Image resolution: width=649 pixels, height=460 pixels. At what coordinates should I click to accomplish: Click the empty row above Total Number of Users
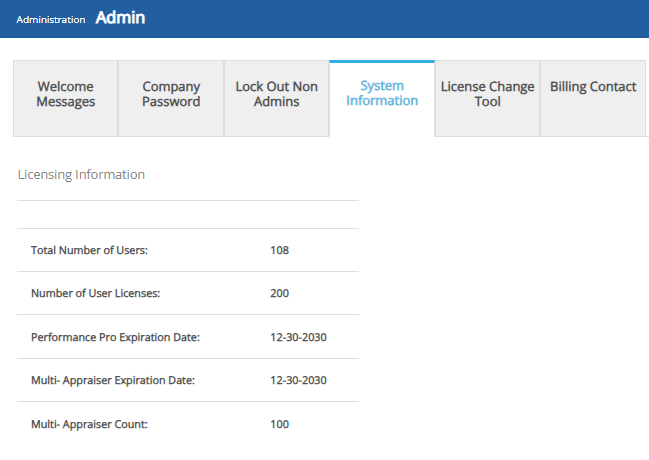[x=187, y=215]
